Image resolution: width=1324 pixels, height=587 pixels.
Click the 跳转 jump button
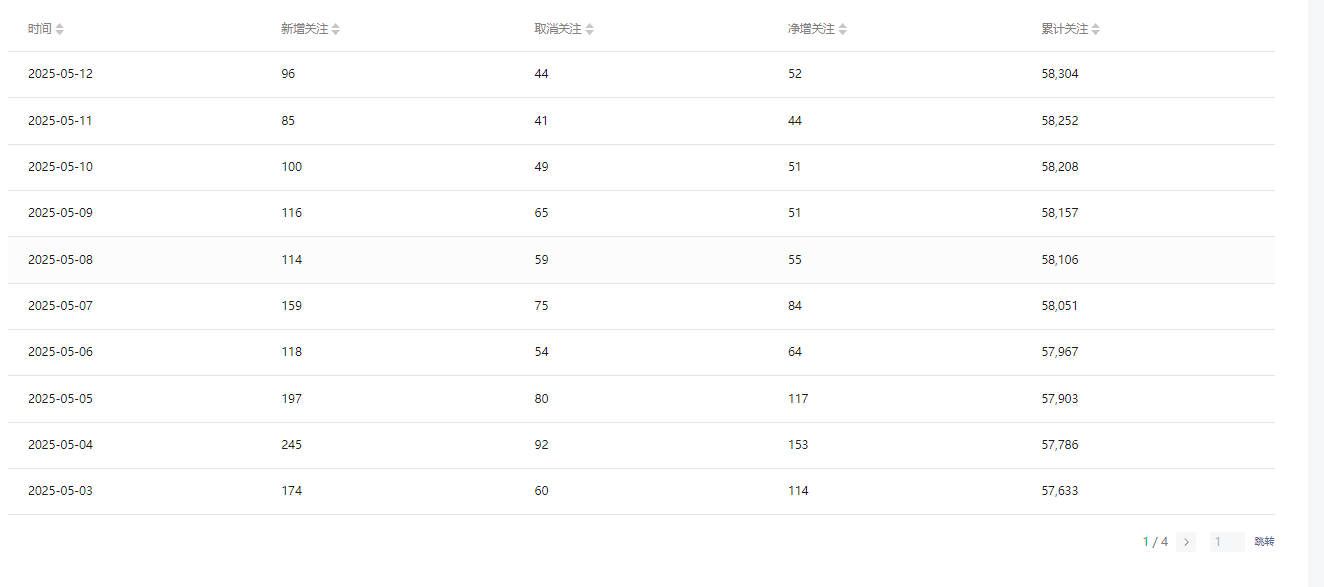coord(1265,542)
